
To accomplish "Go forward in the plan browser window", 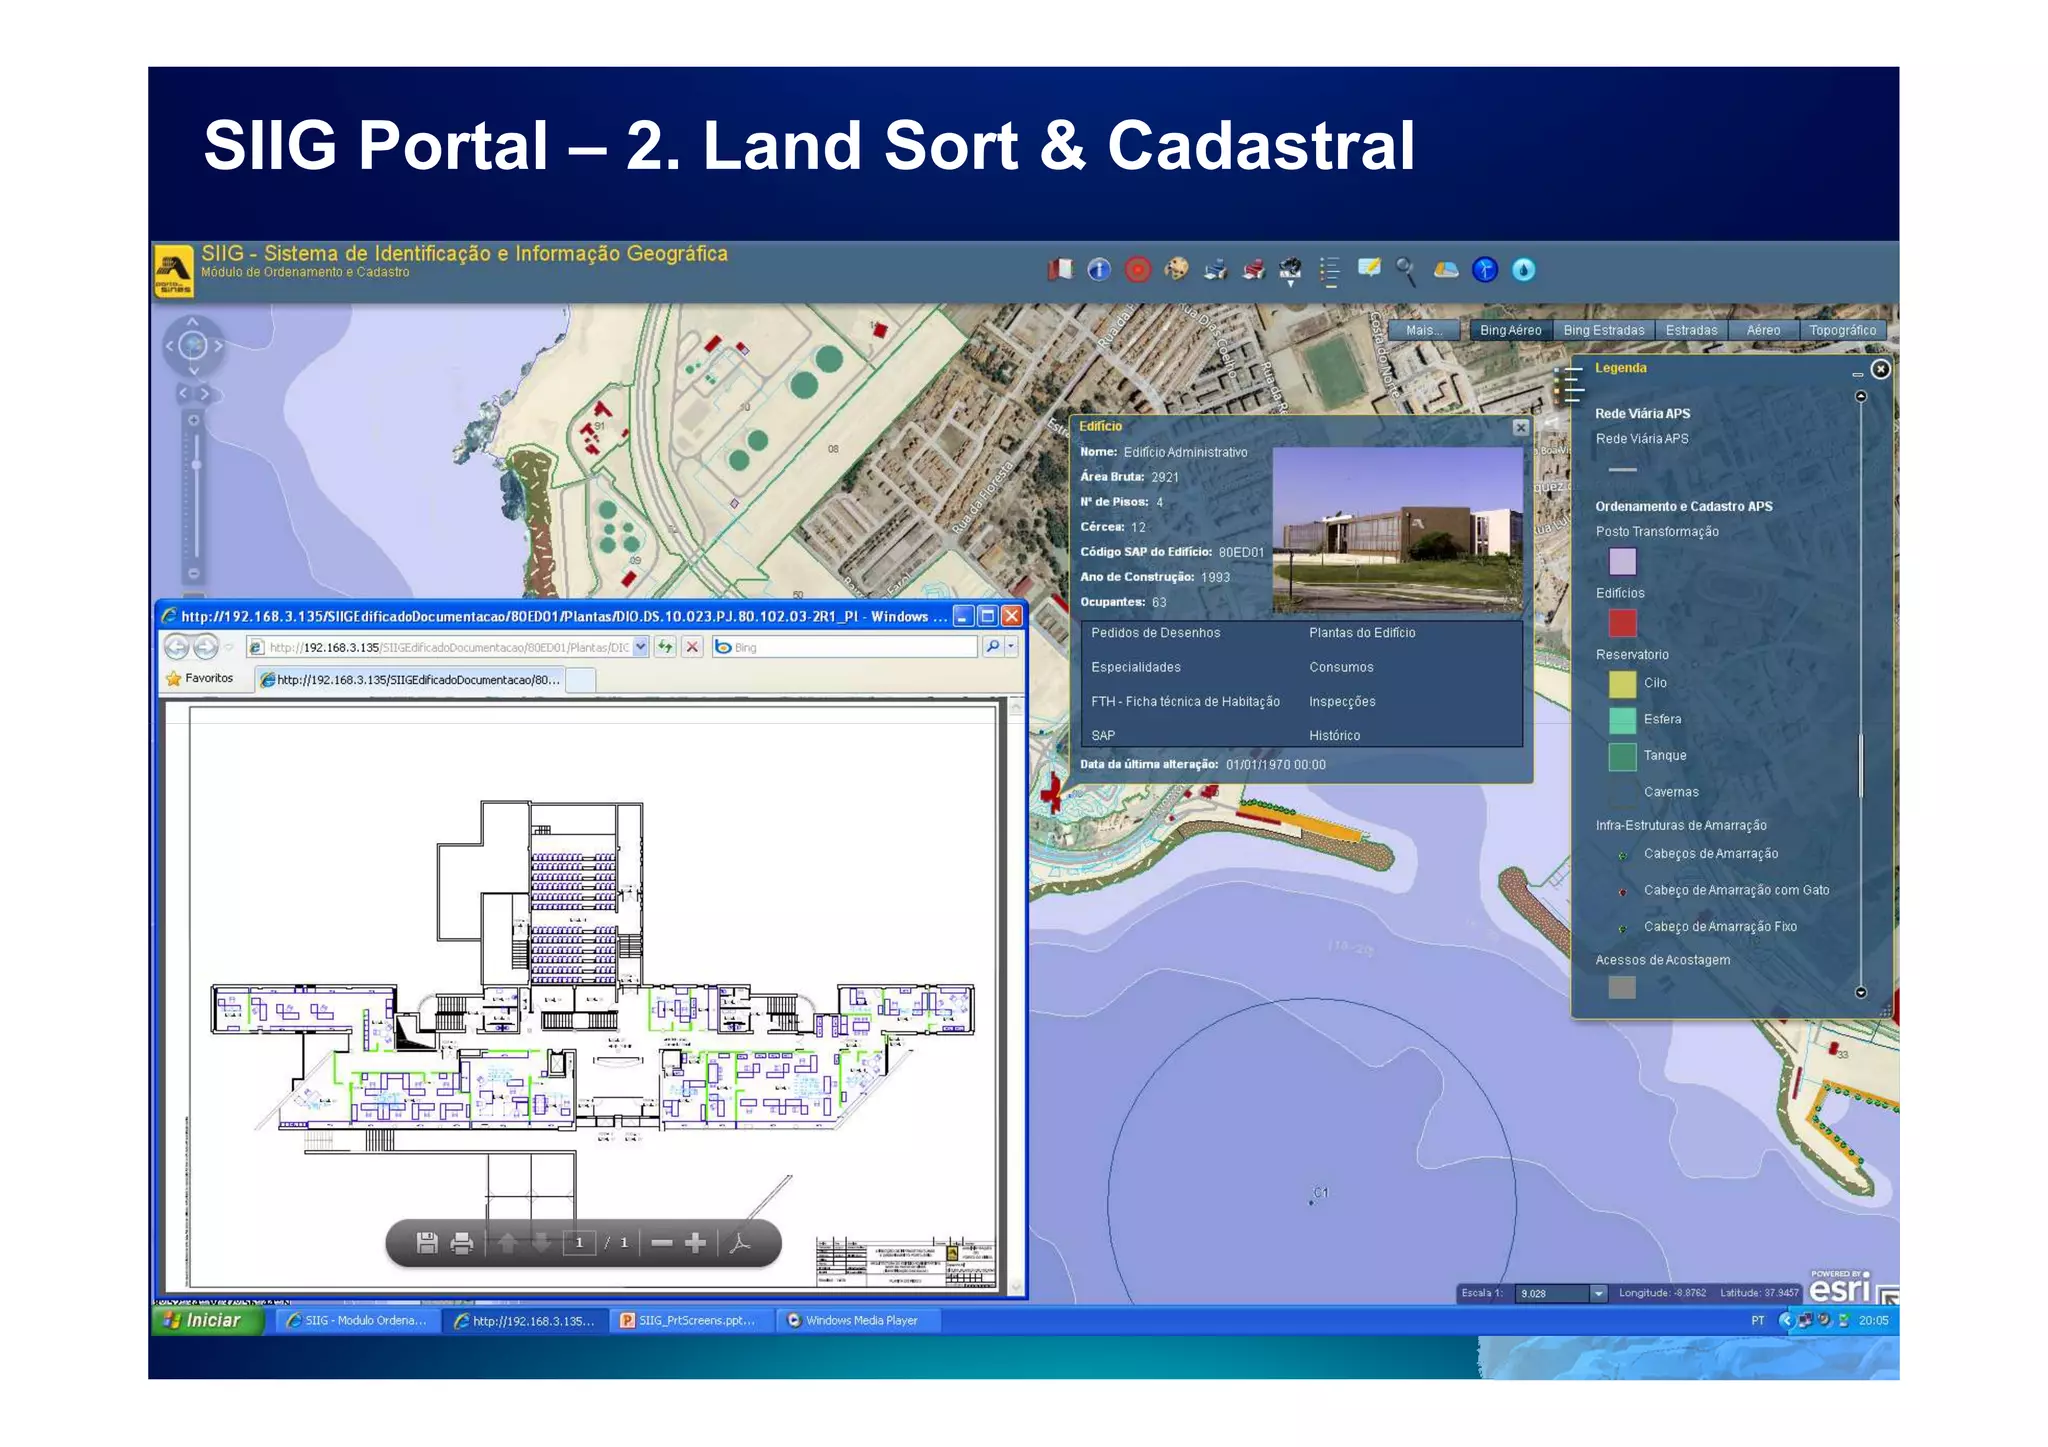I will pyautogui.click(x=206, y=647).
